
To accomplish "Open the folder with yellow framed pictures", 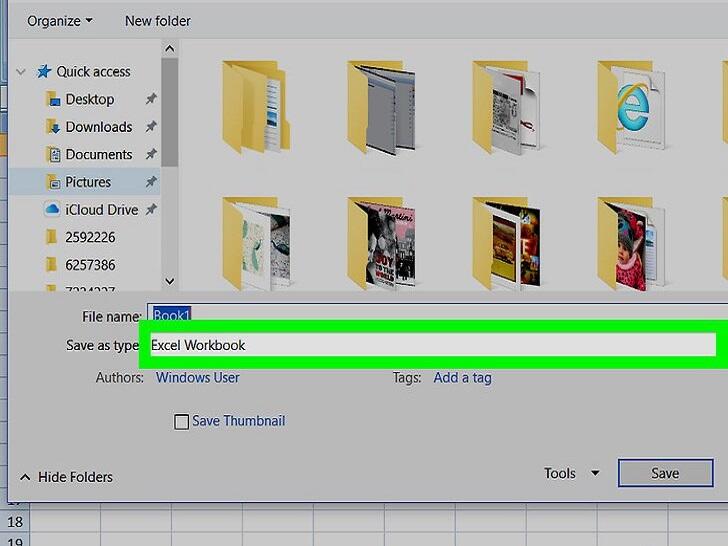I will click(x=506, y=244).
